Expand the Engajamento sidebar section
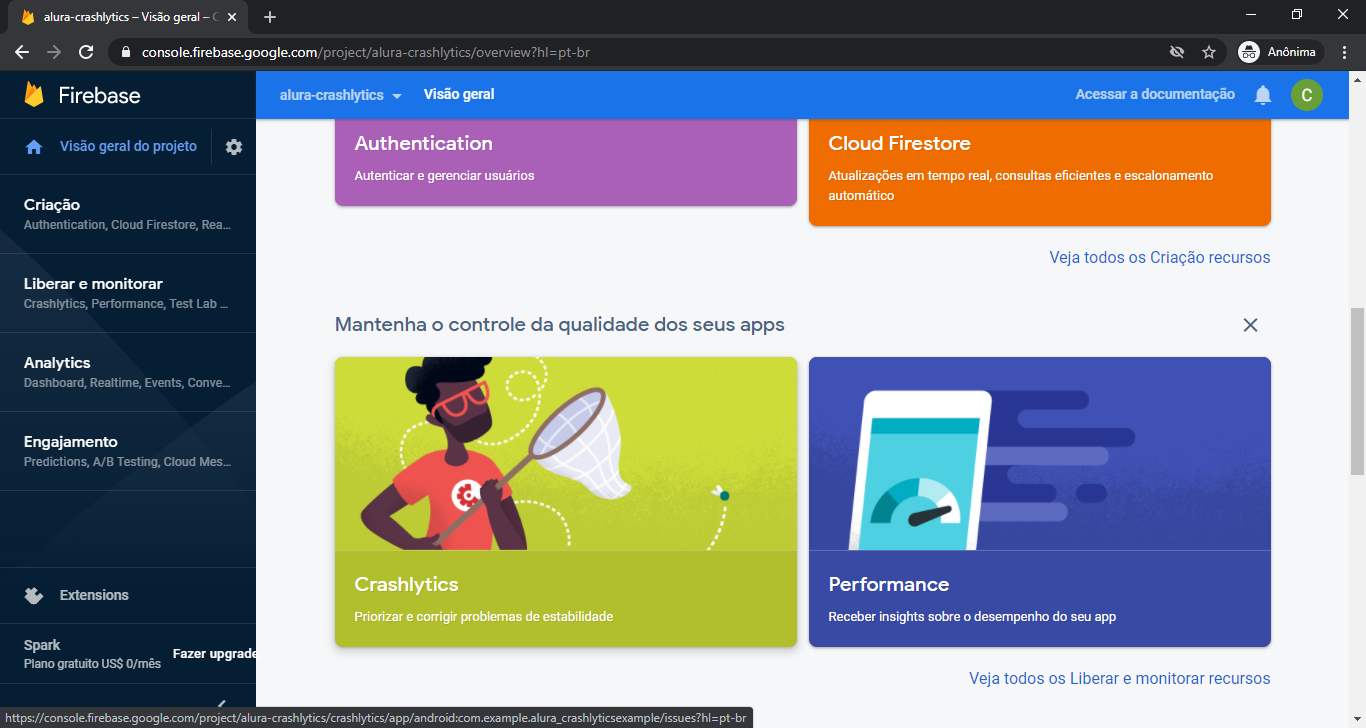This screenshot has width=1366, height=728. (127, 451)
